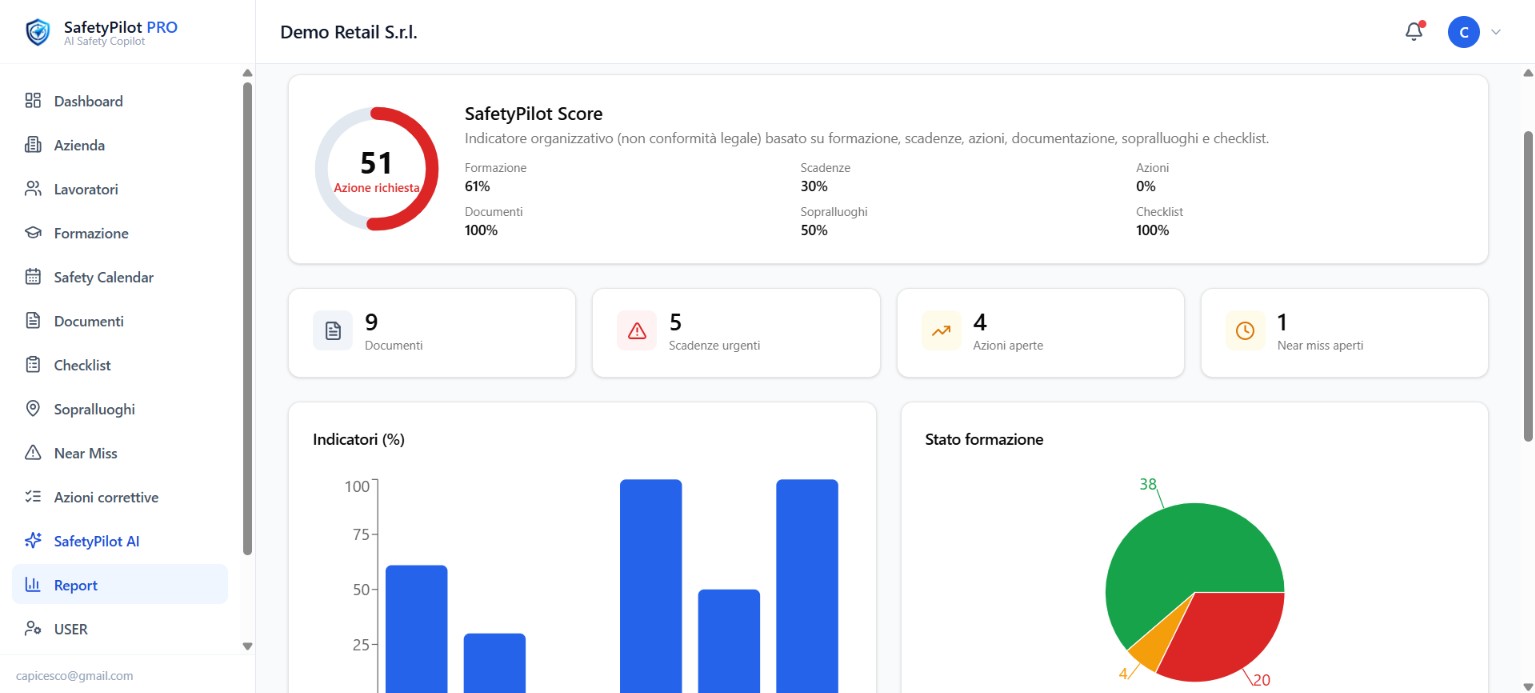
Task: Open the Dashboard menu item
Action: click(120, 101)
